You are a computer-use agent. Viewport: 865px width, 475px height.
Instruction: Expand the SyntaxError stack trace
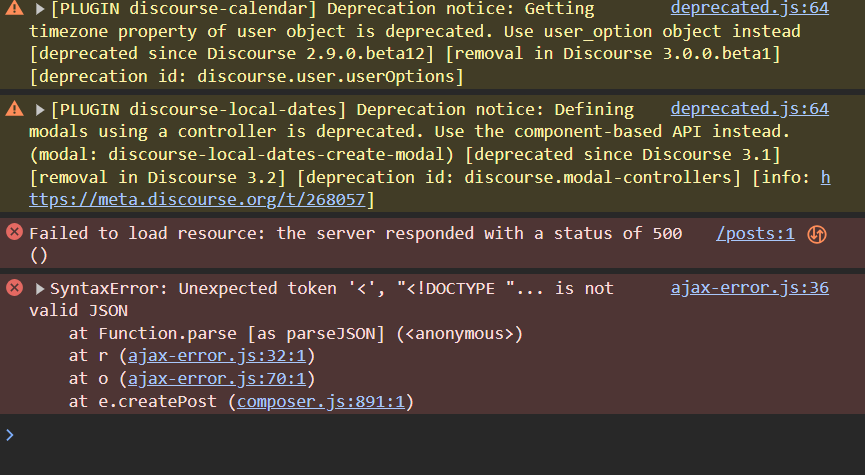[40, 289]
